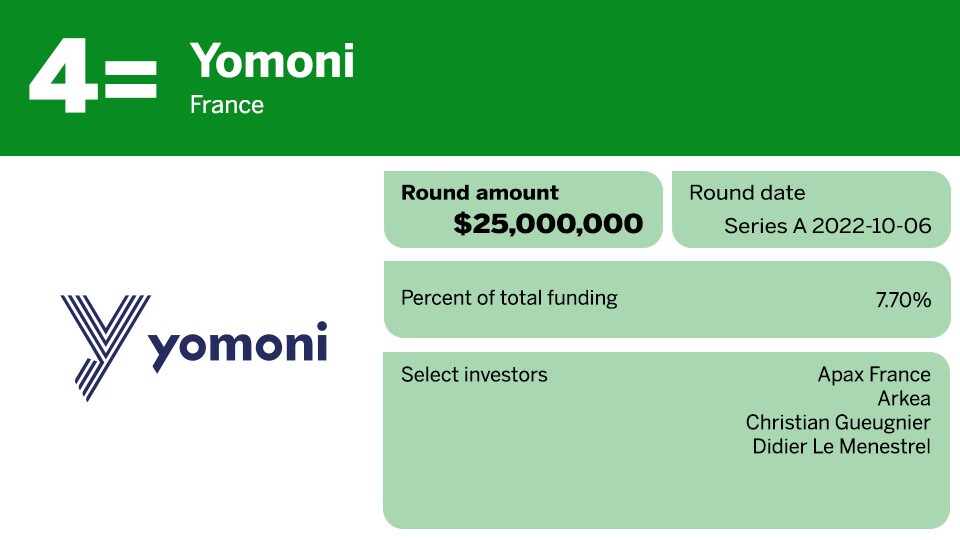Click the digit 4 in the rank

(64, 77)
